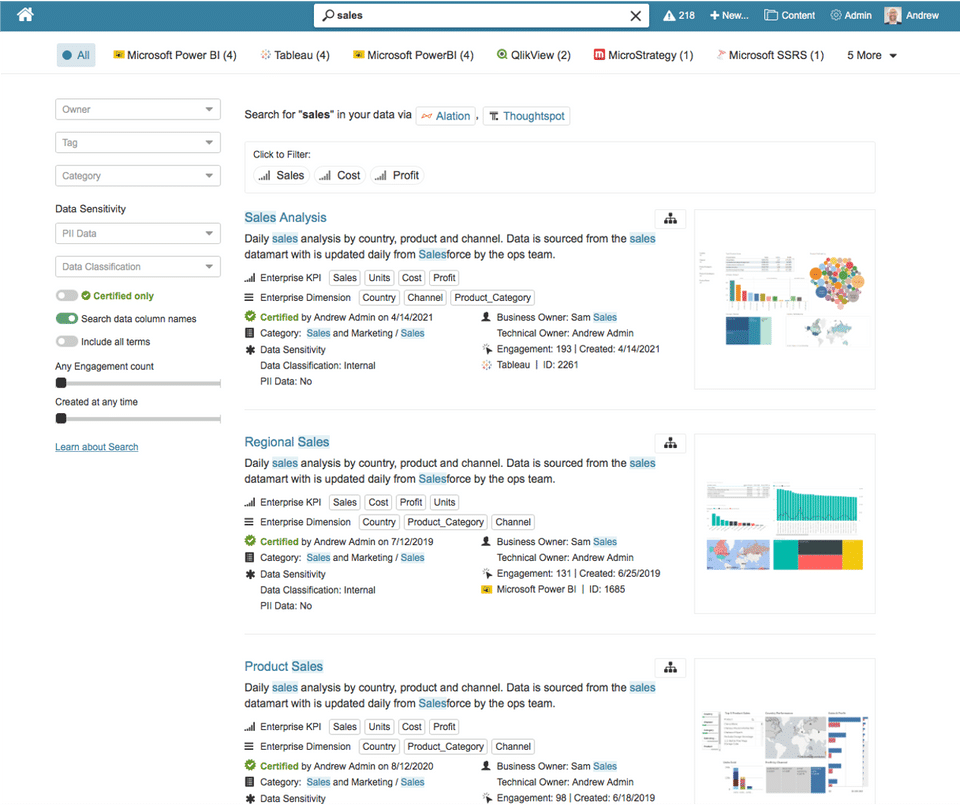960x805 pixels.
Task: Search sales via Thoughtspot button
Action: [x=527, y=116]
